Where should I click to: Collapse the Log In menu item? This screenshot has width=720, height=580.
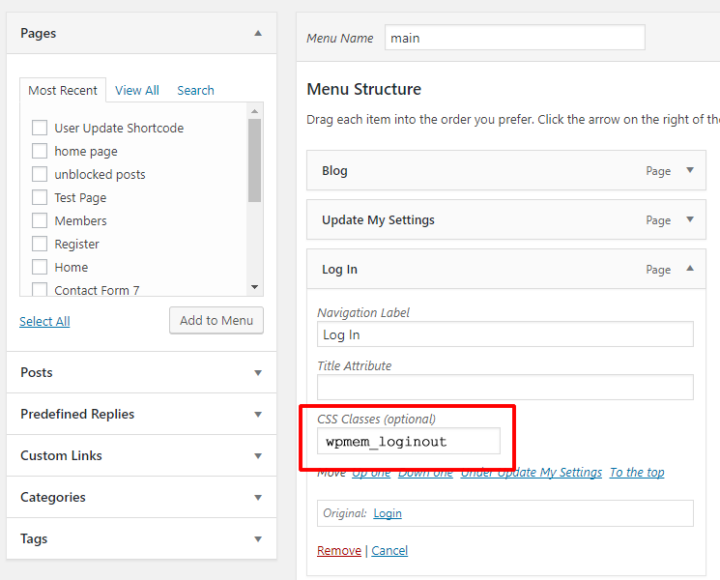coord(689,269)
